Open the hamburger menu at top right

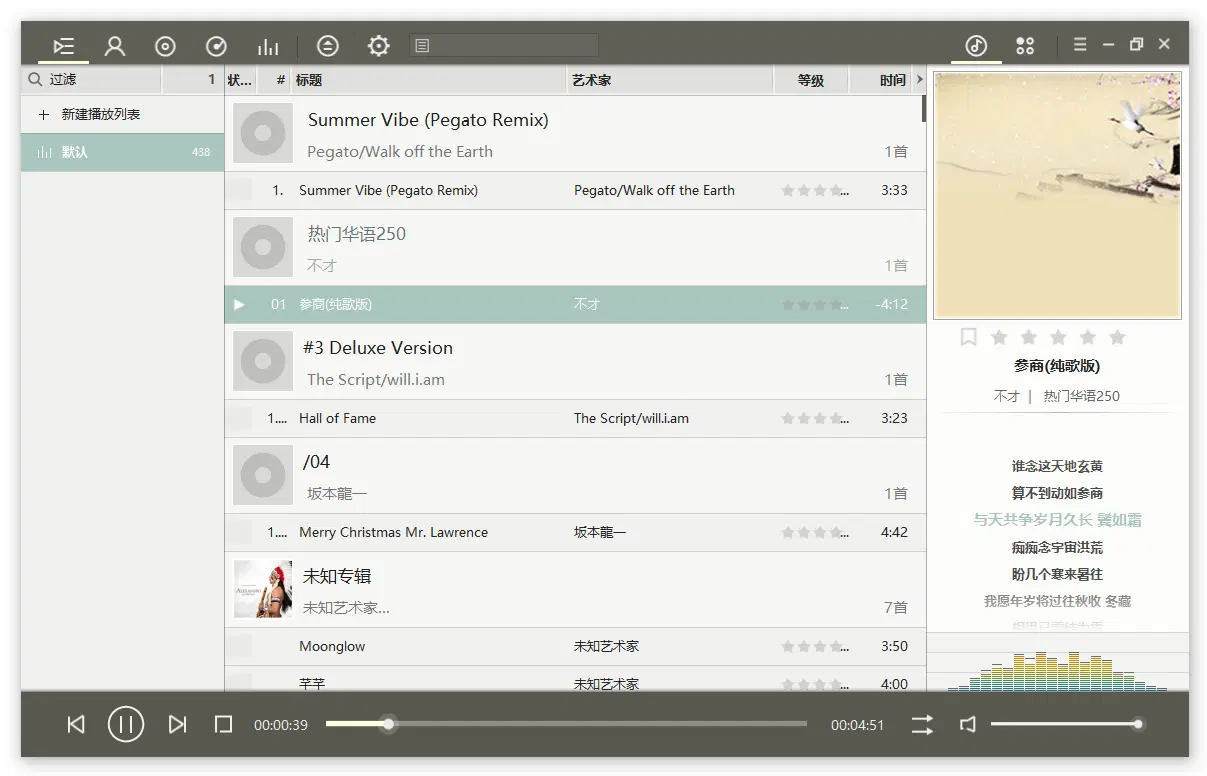point(1079,44)
